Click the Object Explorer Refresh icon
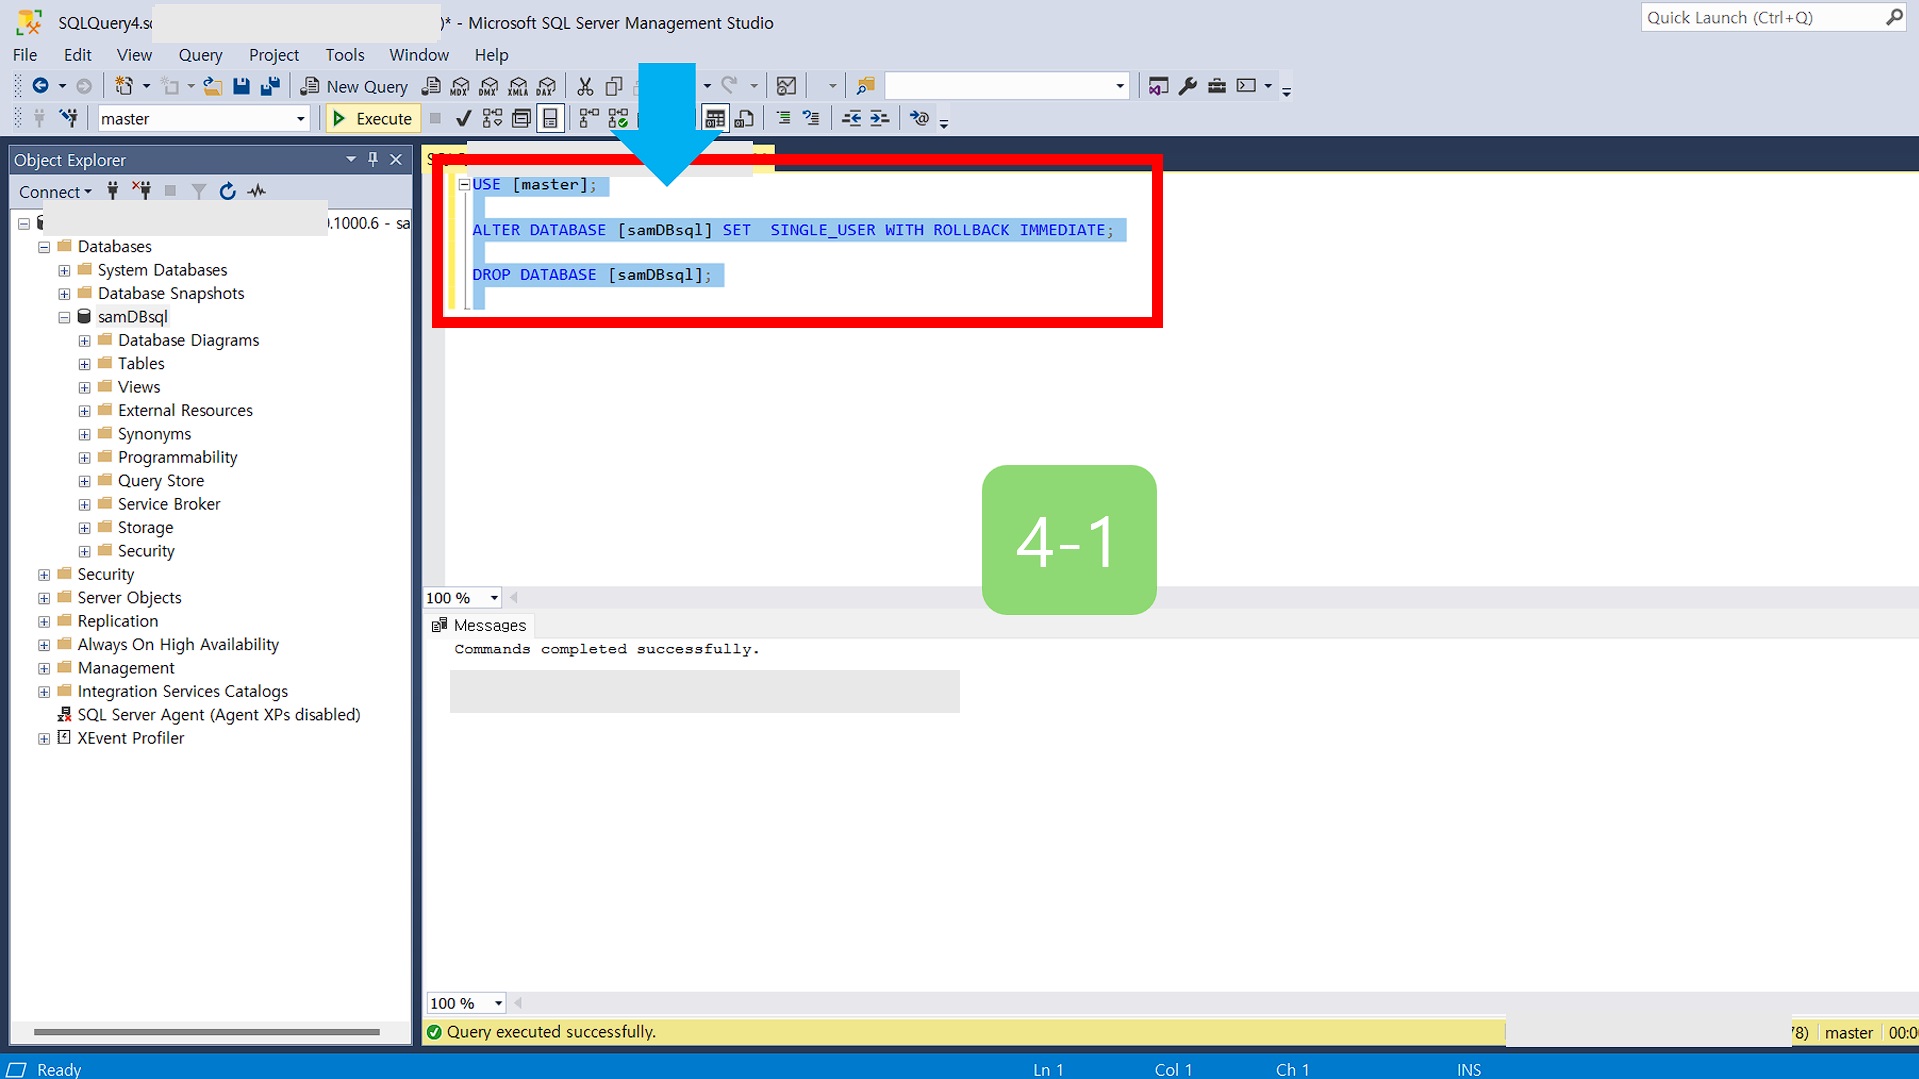Image resolution: width=1919 pixels, height=1079 pixels. 228,191
